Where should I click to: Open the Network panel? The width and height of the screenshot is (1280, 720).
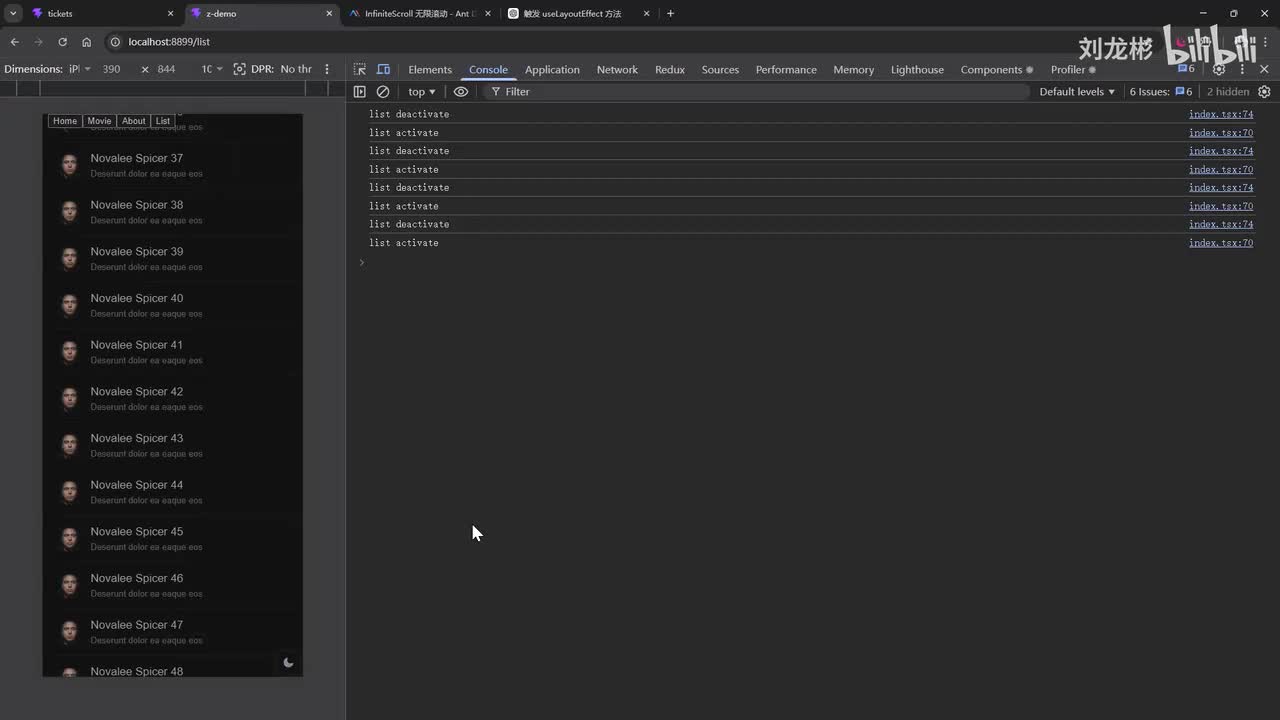click(x=617, y=70)
